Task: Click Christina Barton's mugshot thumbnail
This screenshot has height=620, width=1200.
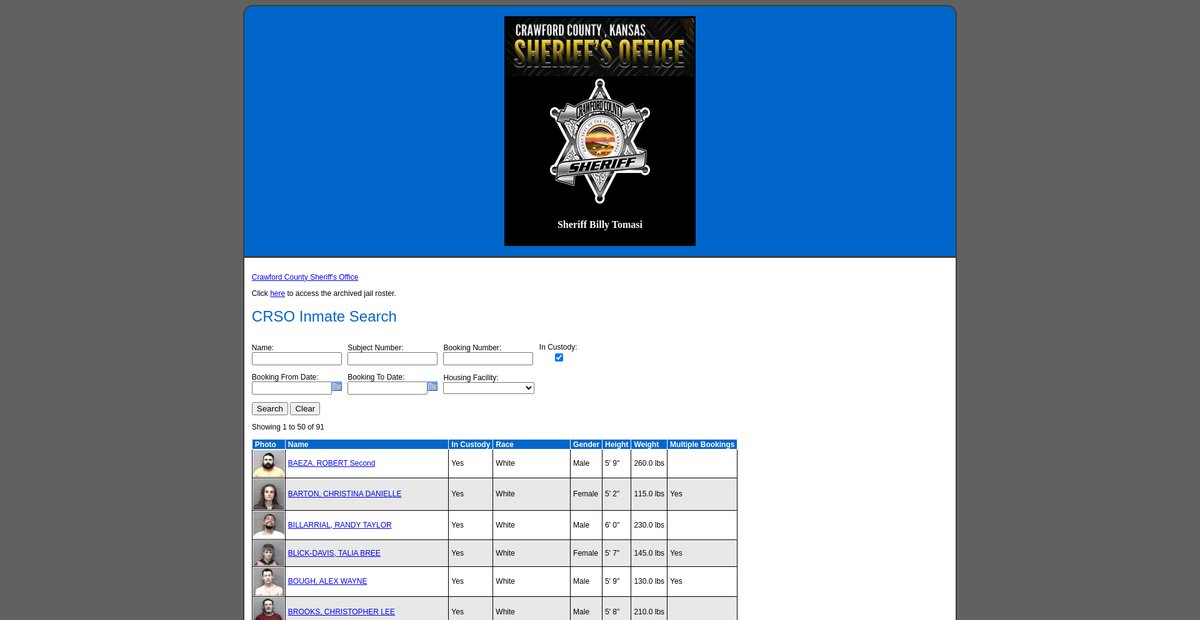Action: [269, 494]
